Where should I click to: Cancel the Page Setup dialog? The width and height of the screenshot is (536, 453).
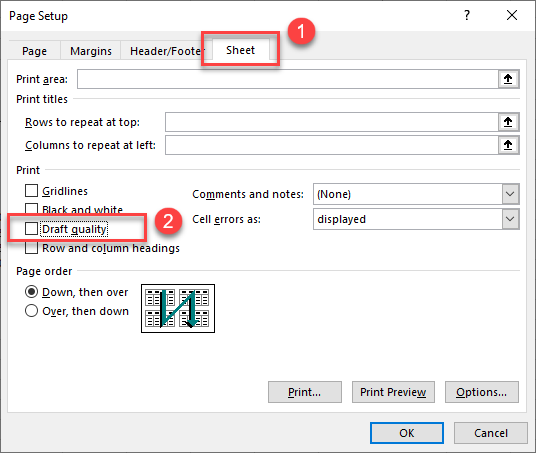(x=491, y=433)
